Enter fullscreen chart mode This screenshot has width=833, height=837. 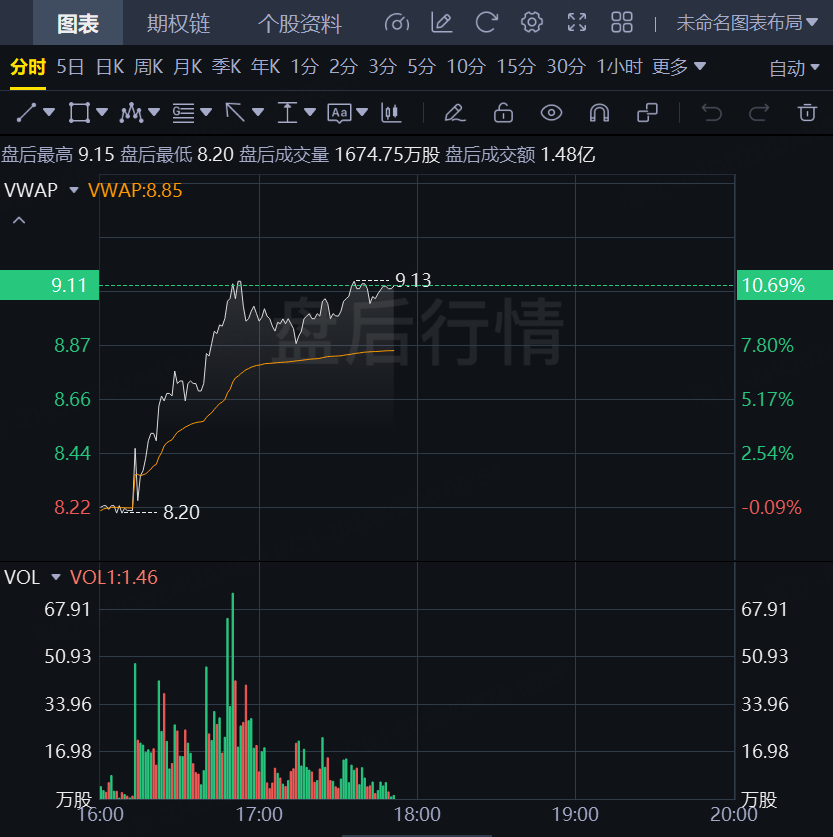(577, 22)
